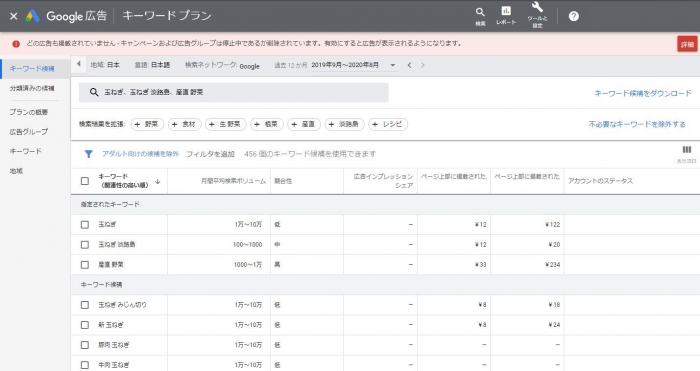Add 産直 chip to broaden search

[x=304, y=124]
